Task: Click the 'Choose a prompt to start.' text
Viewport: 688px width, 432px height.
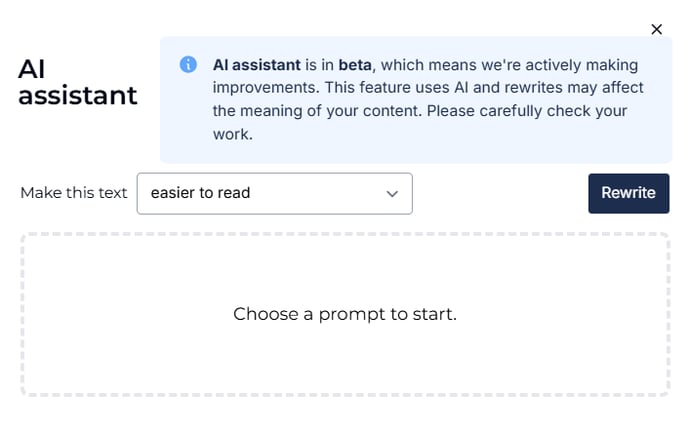Action: click(345, 314)
